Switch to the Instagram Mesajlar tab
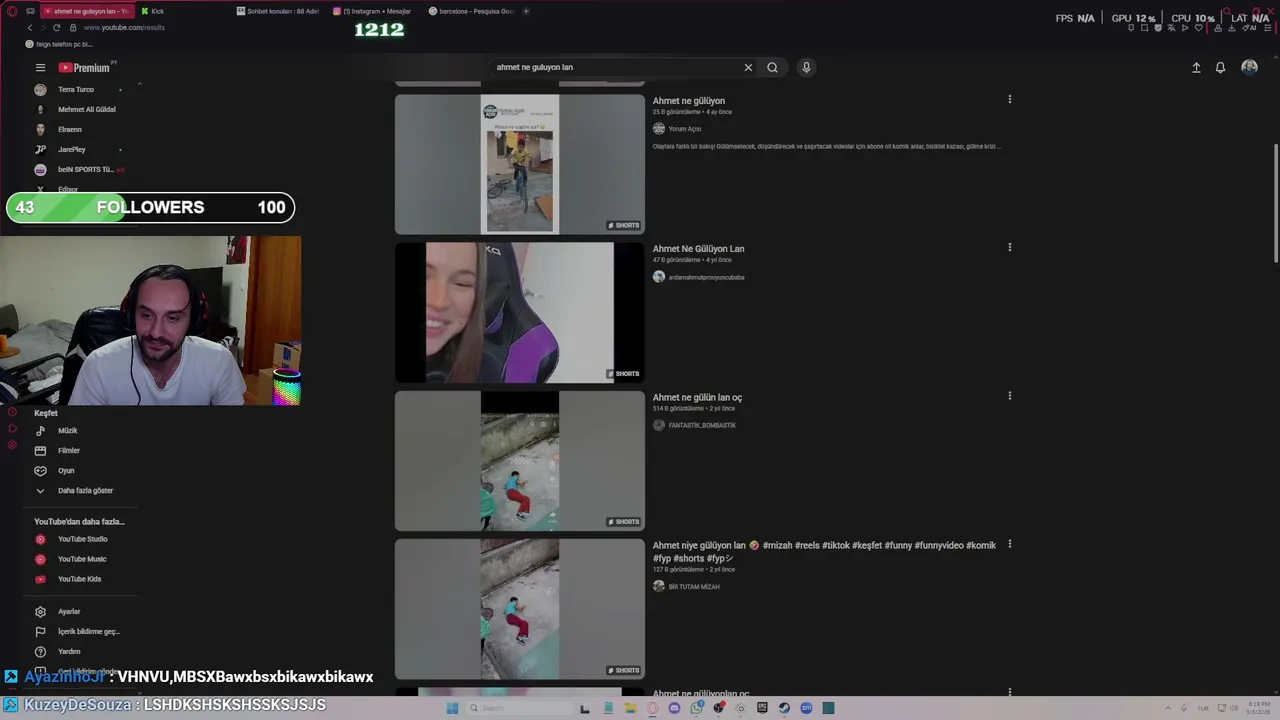The width and height of the screenshot is (1280, 720). (373, 11)
